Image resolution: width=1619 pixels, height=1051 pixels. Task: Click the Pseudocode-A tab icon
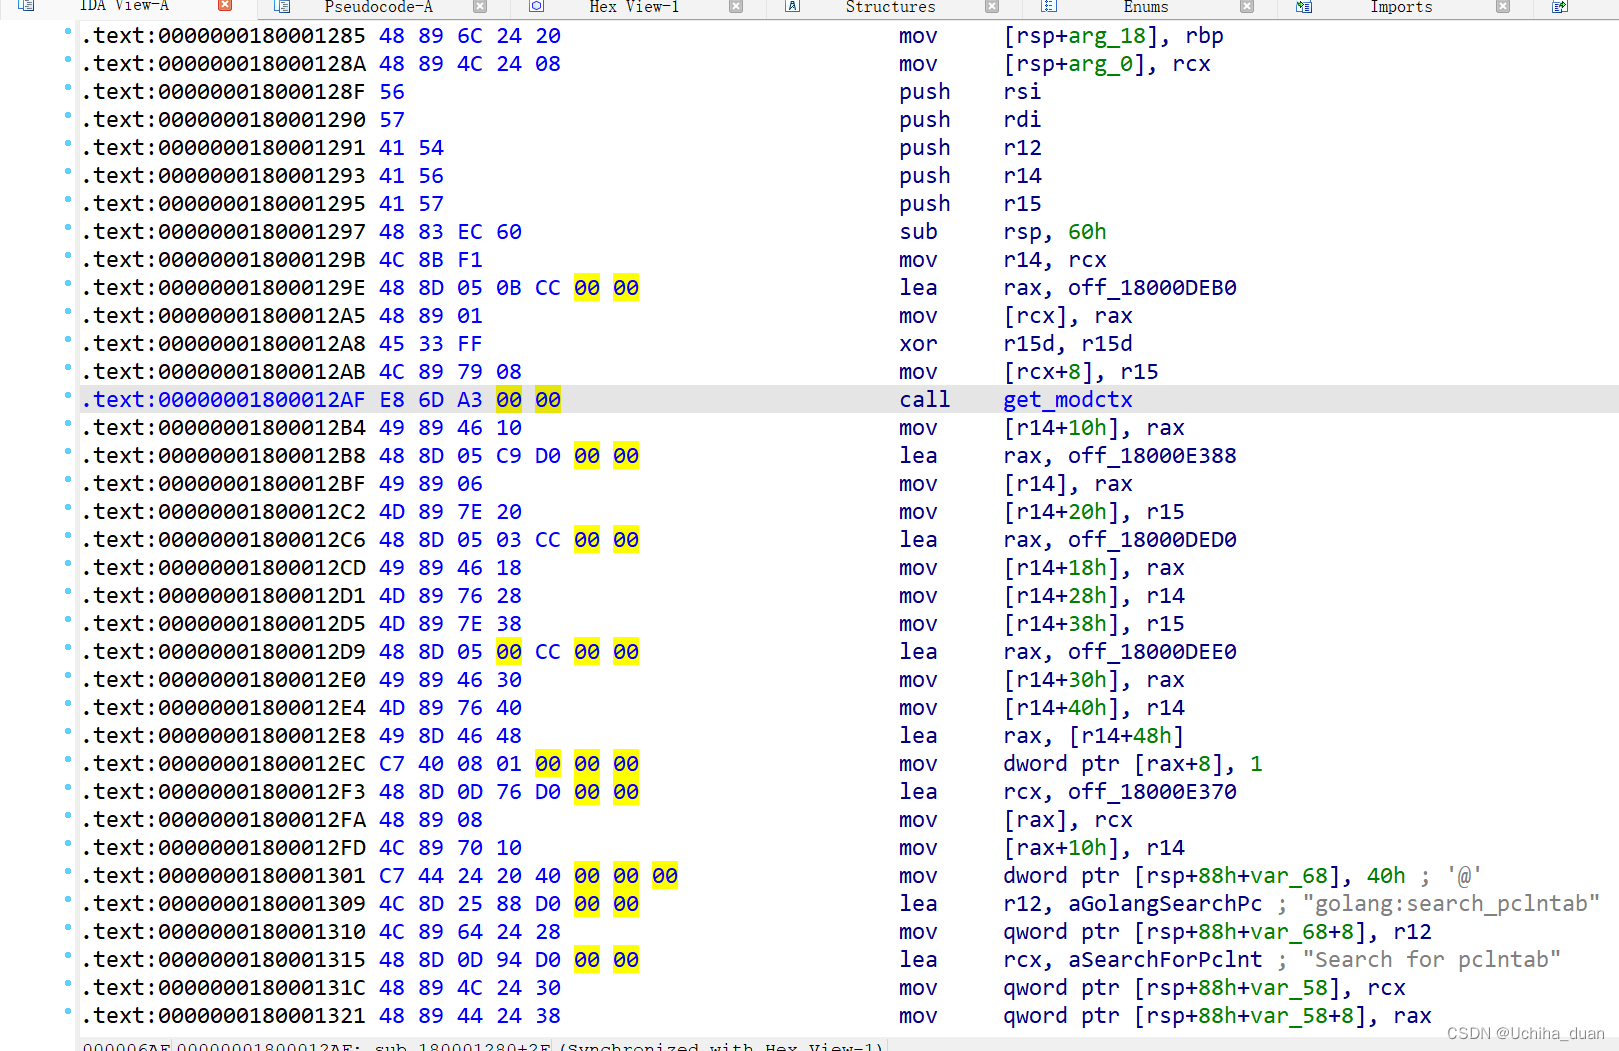(x=281, y=8)
